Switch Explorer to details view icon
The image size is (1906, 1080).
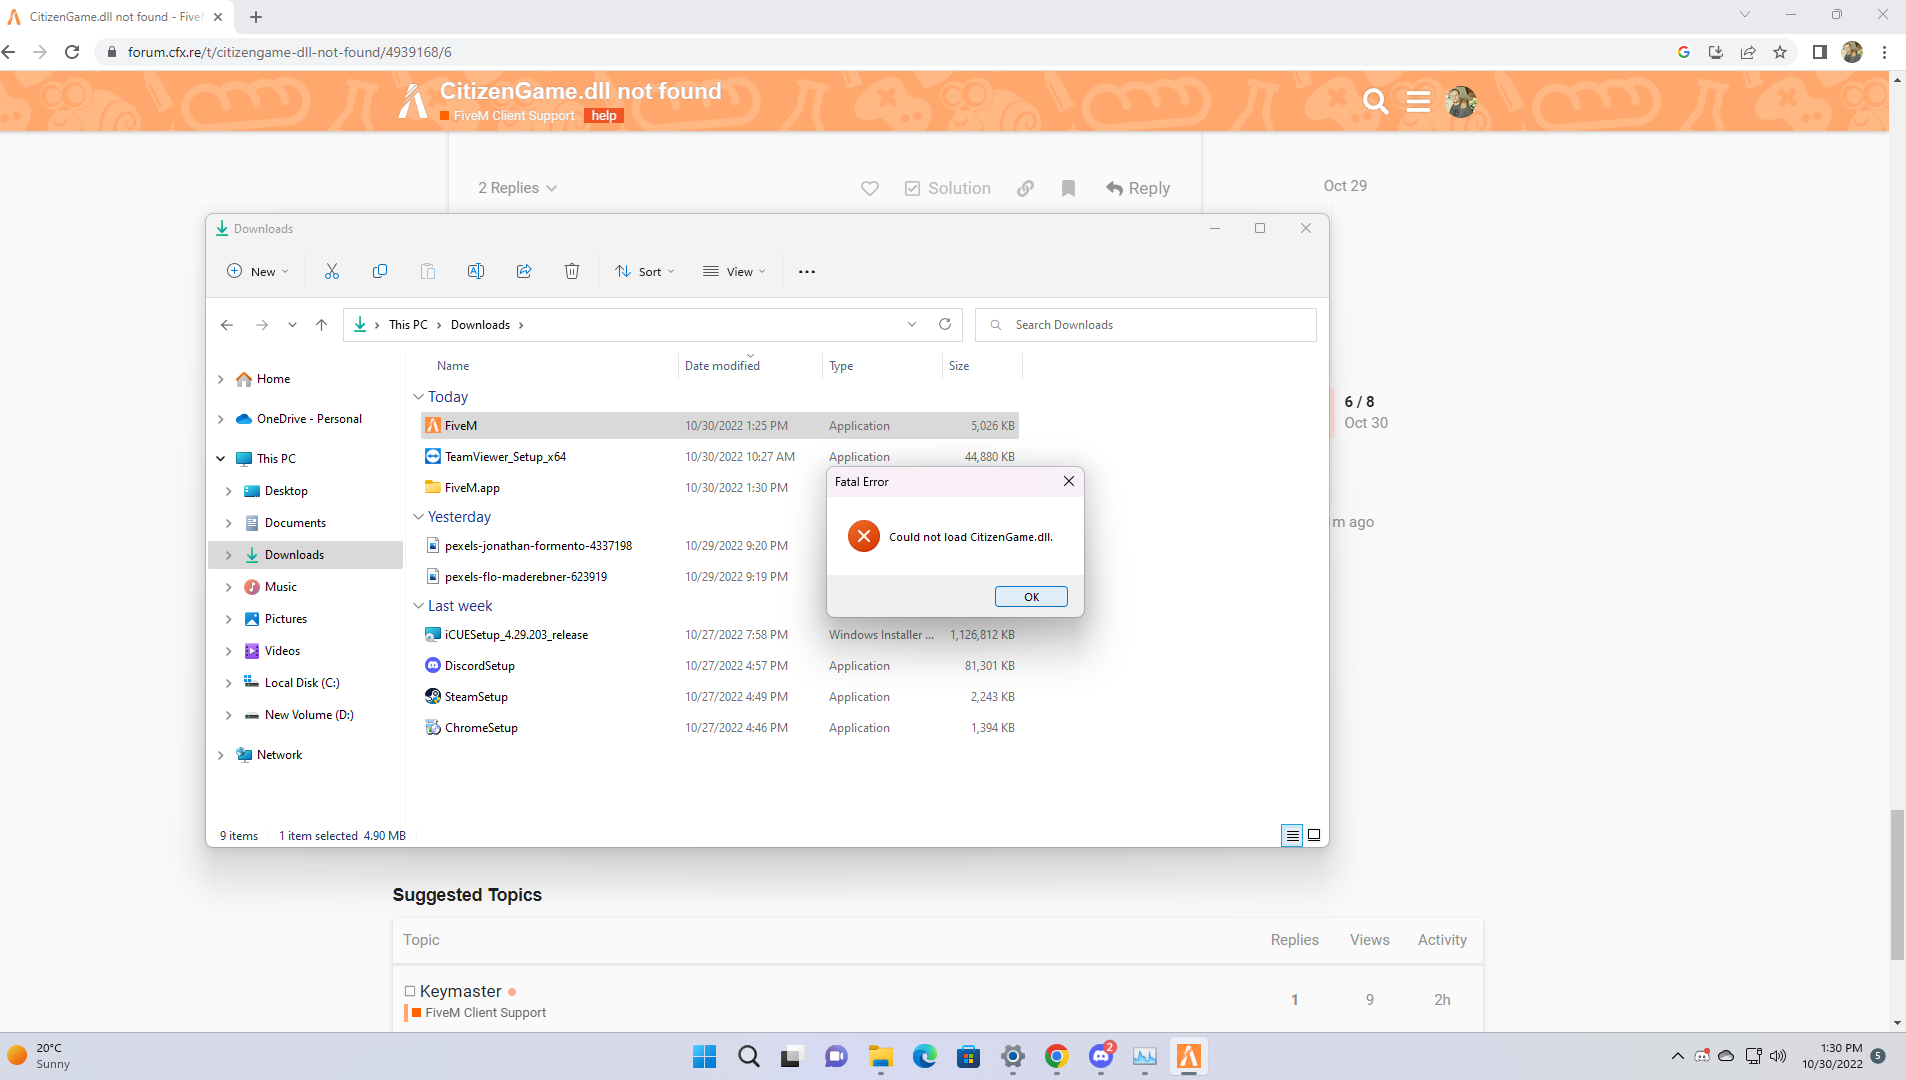[1292, 835]
